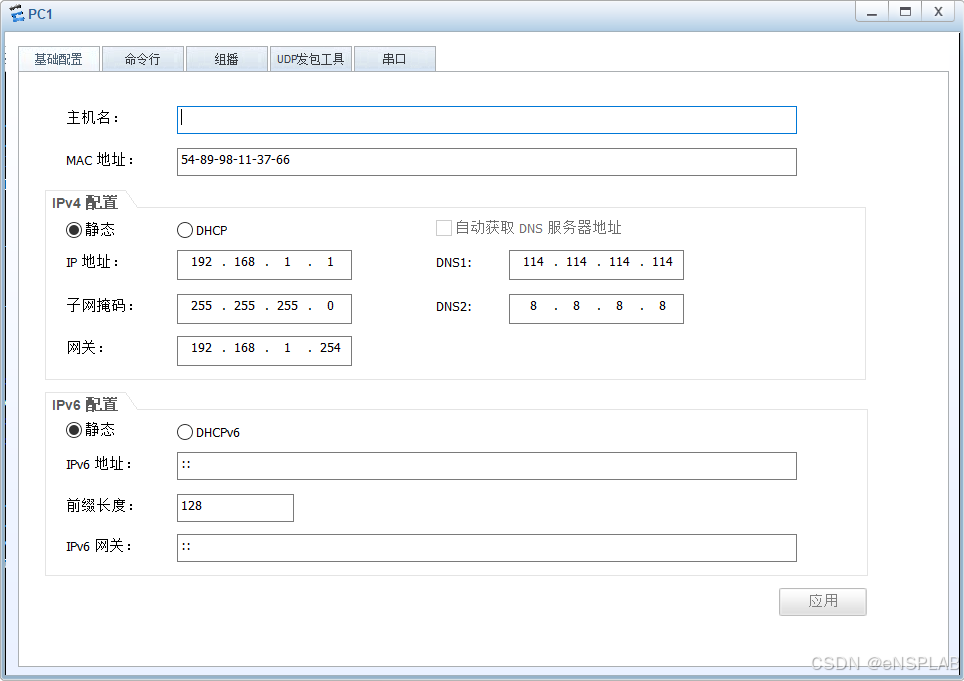Click the IPv6 地址 input field
964x681 pixels.
(x=487, y=466)
